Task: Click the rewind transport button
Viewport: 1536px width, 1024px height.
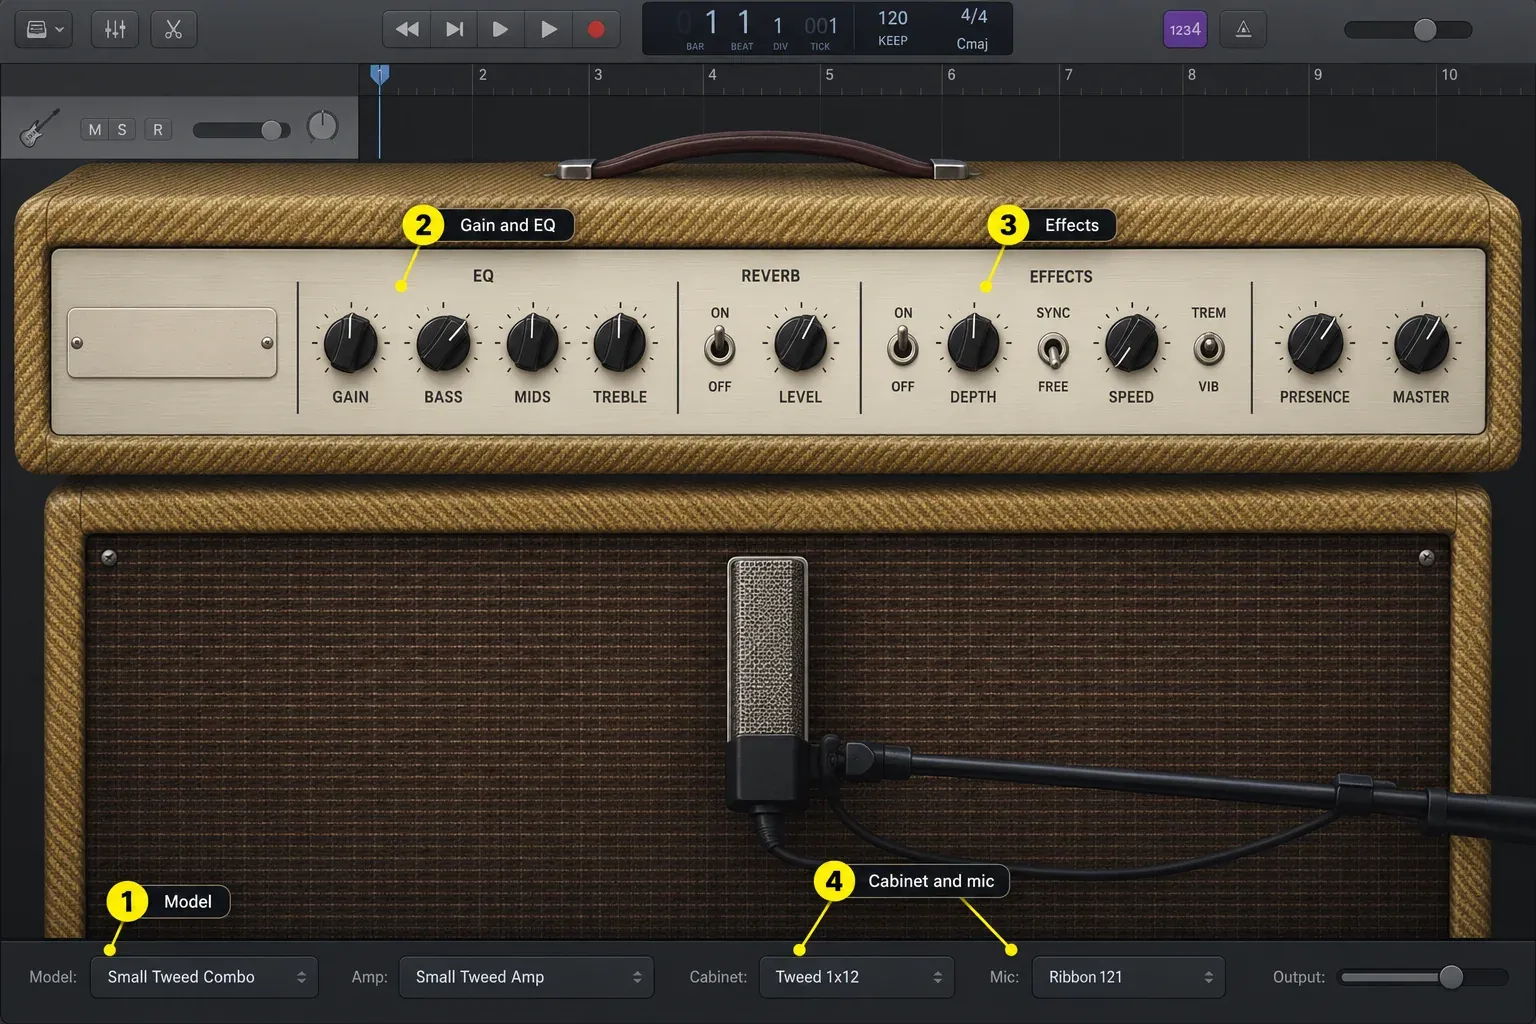Action: 407,29
